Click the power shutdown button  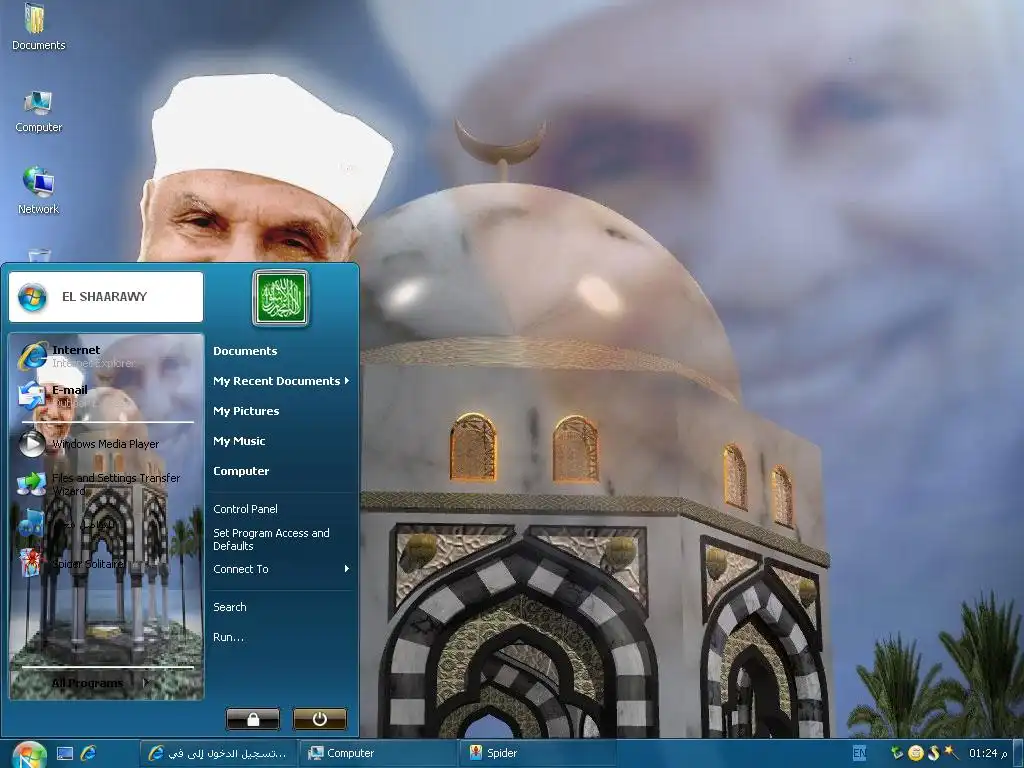click(319, 719)
